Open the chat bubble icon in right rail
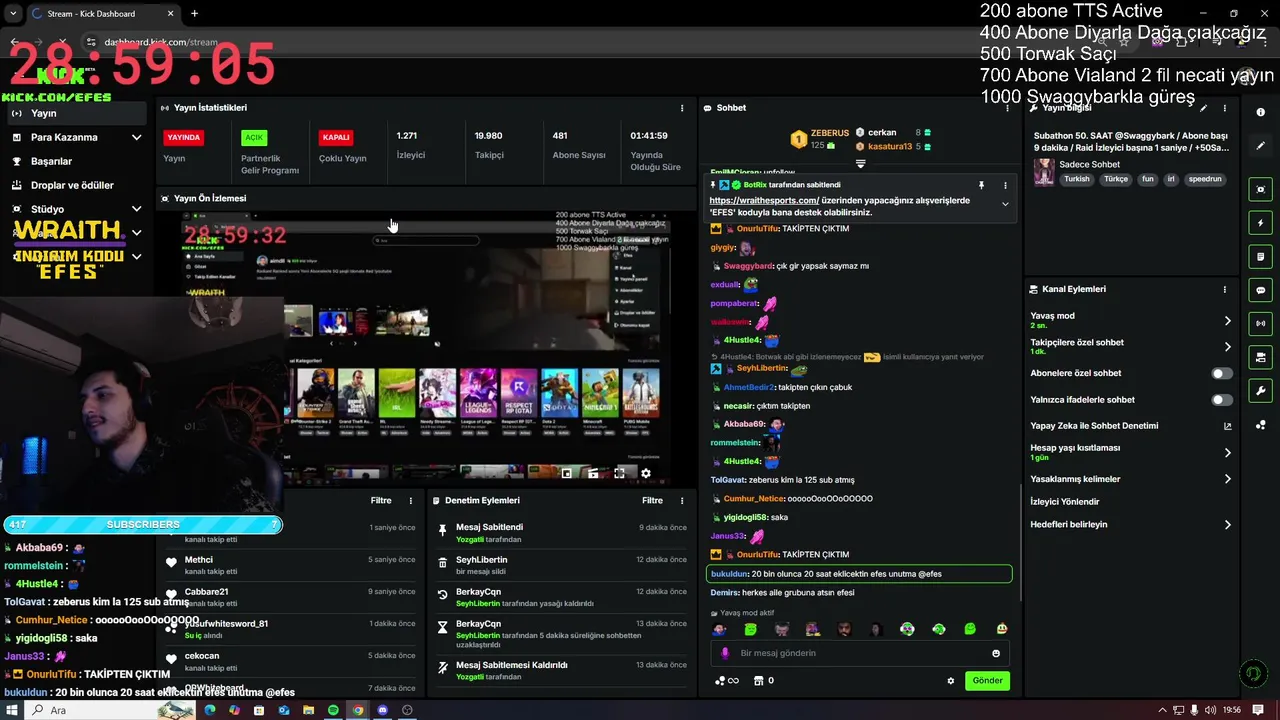 1261,290
